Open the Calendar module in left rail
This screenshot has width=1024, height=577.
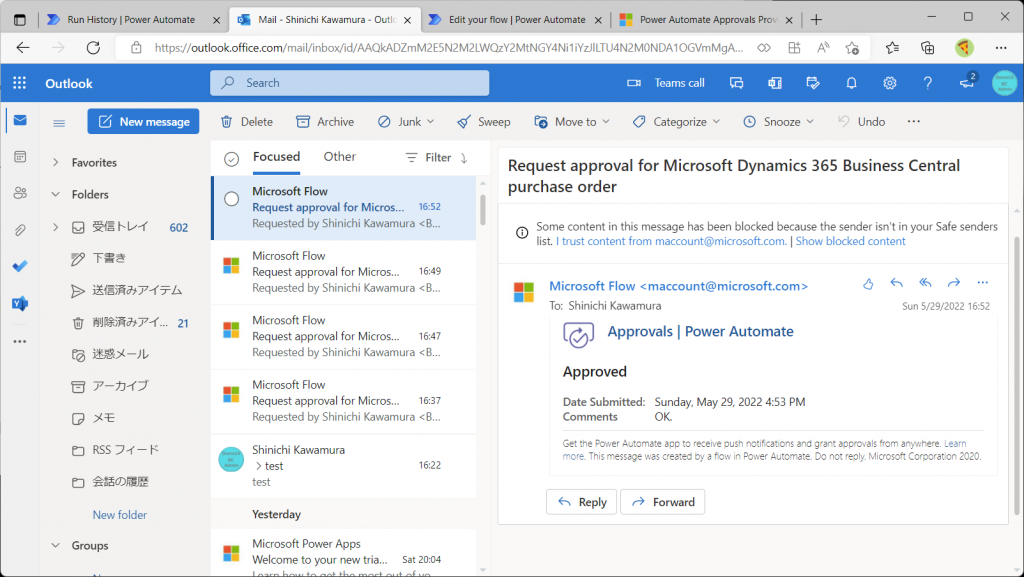[x=20, y=157]
